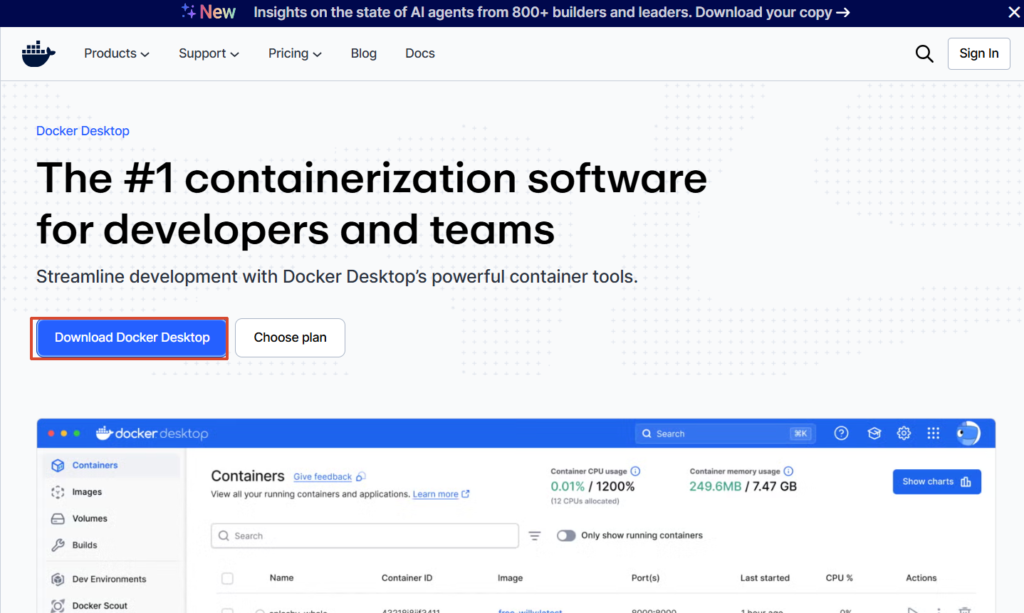Screen dimensions: 1024x613
Task: Open the Learn more link
Action: click(436, 494)
